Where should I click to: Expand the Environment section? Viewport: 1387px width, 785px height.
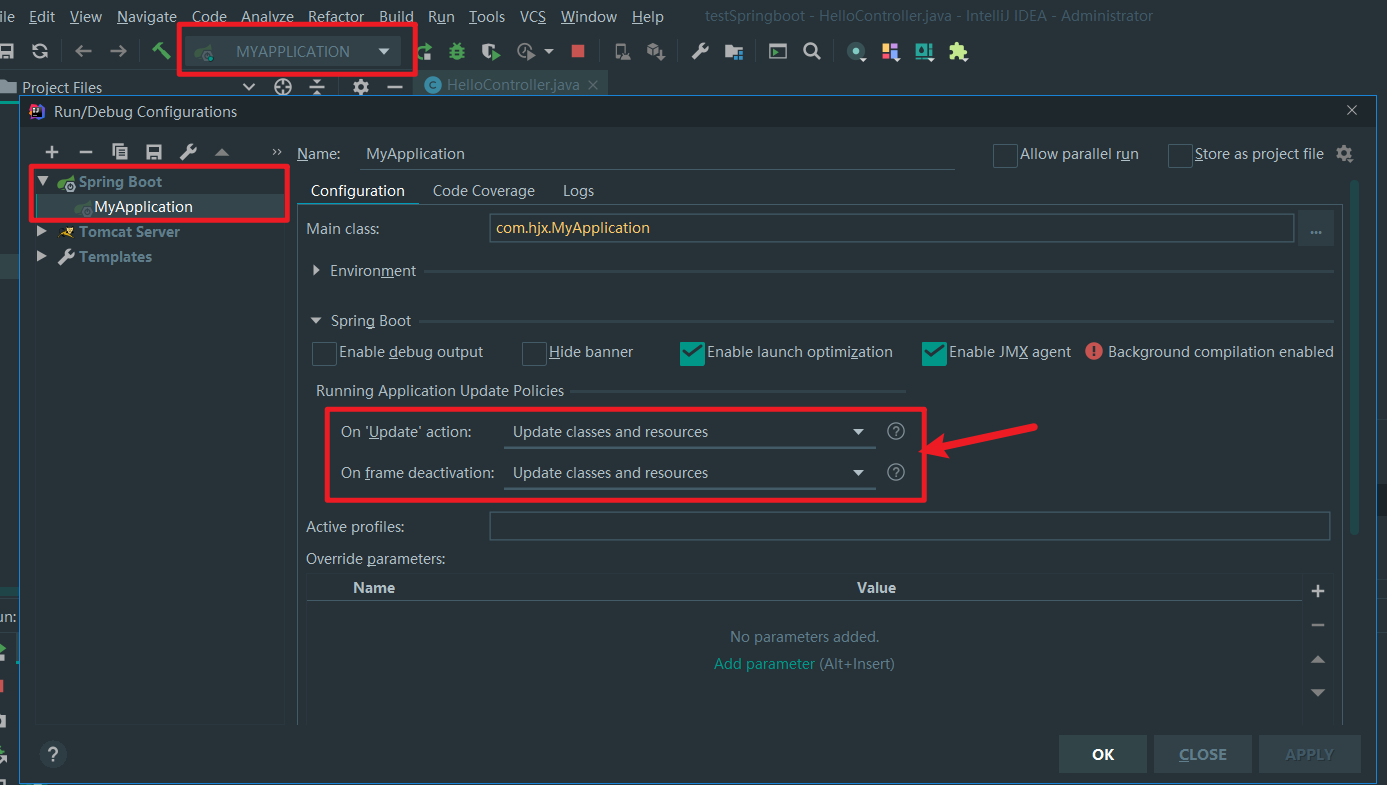317,271
